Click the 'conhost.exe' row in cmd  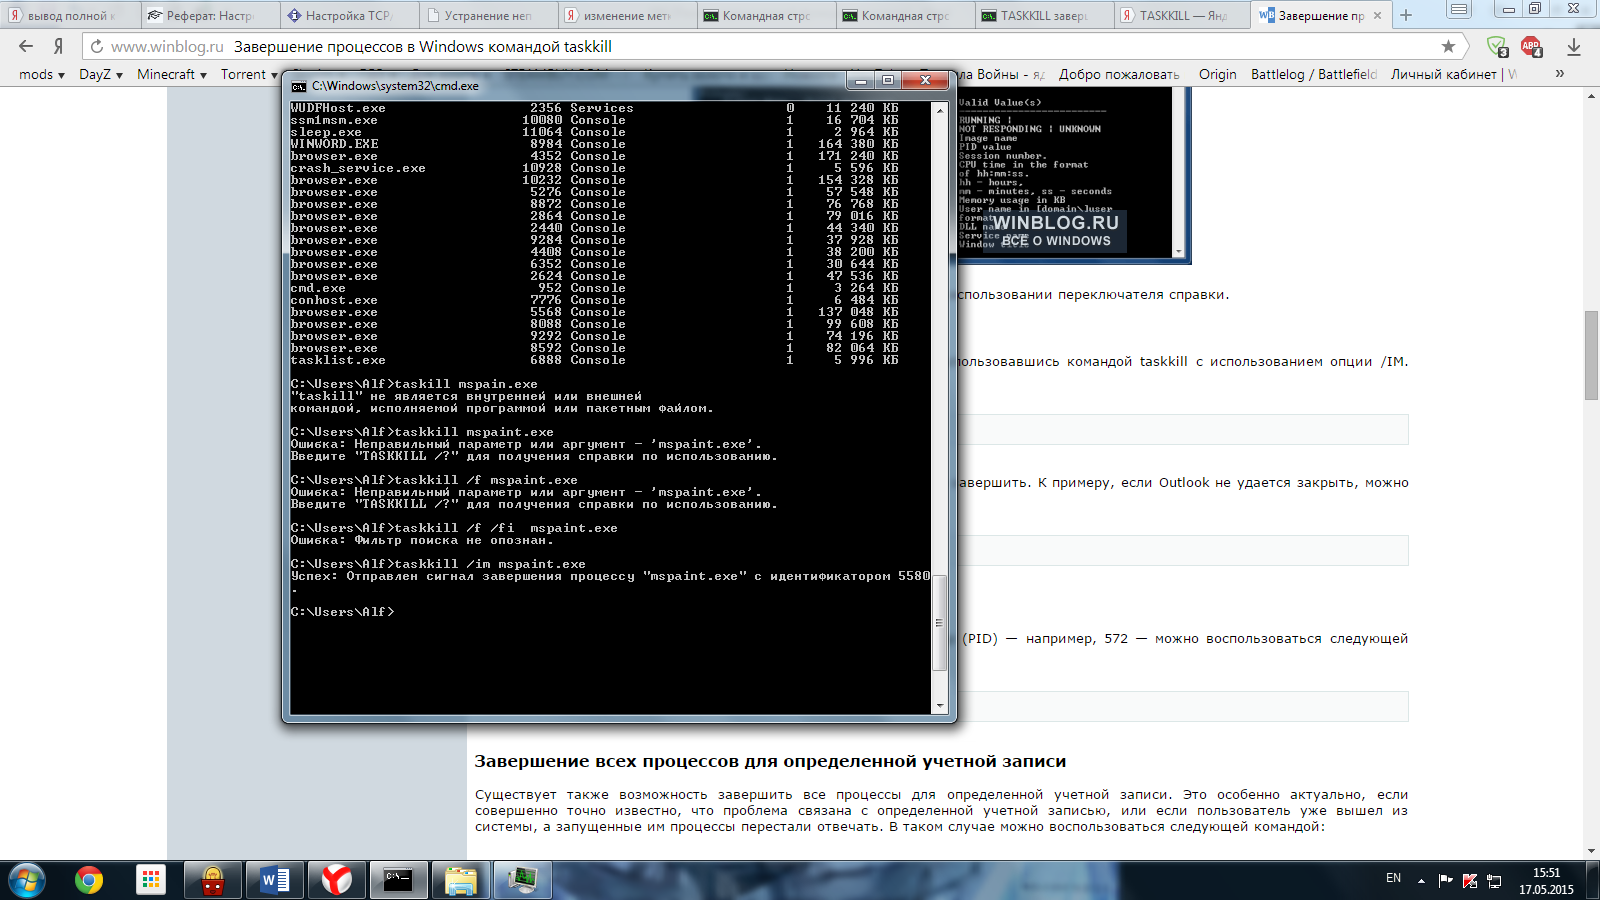point(595,300)
